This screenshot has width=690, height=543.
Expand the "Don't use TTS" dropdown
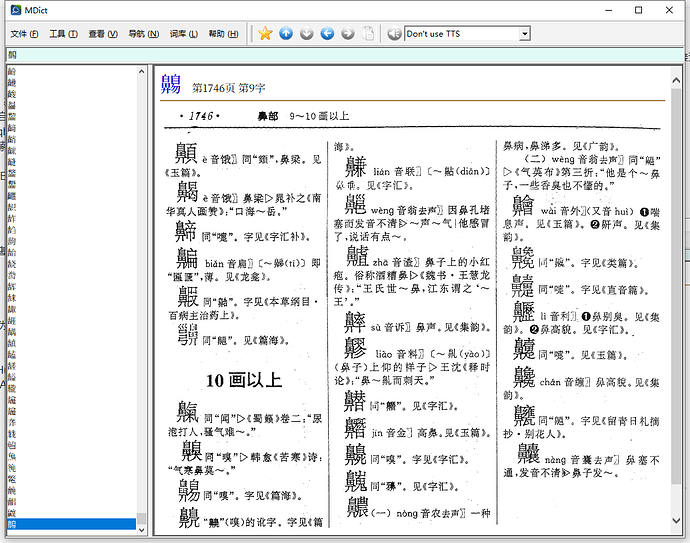click(x=524, y=34)
